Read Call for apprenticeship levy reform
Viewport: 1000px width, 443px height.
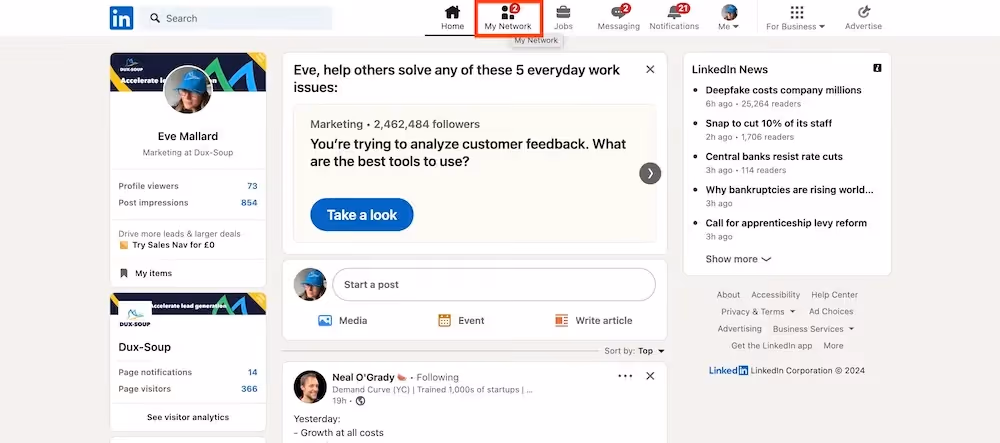point(786,223)
